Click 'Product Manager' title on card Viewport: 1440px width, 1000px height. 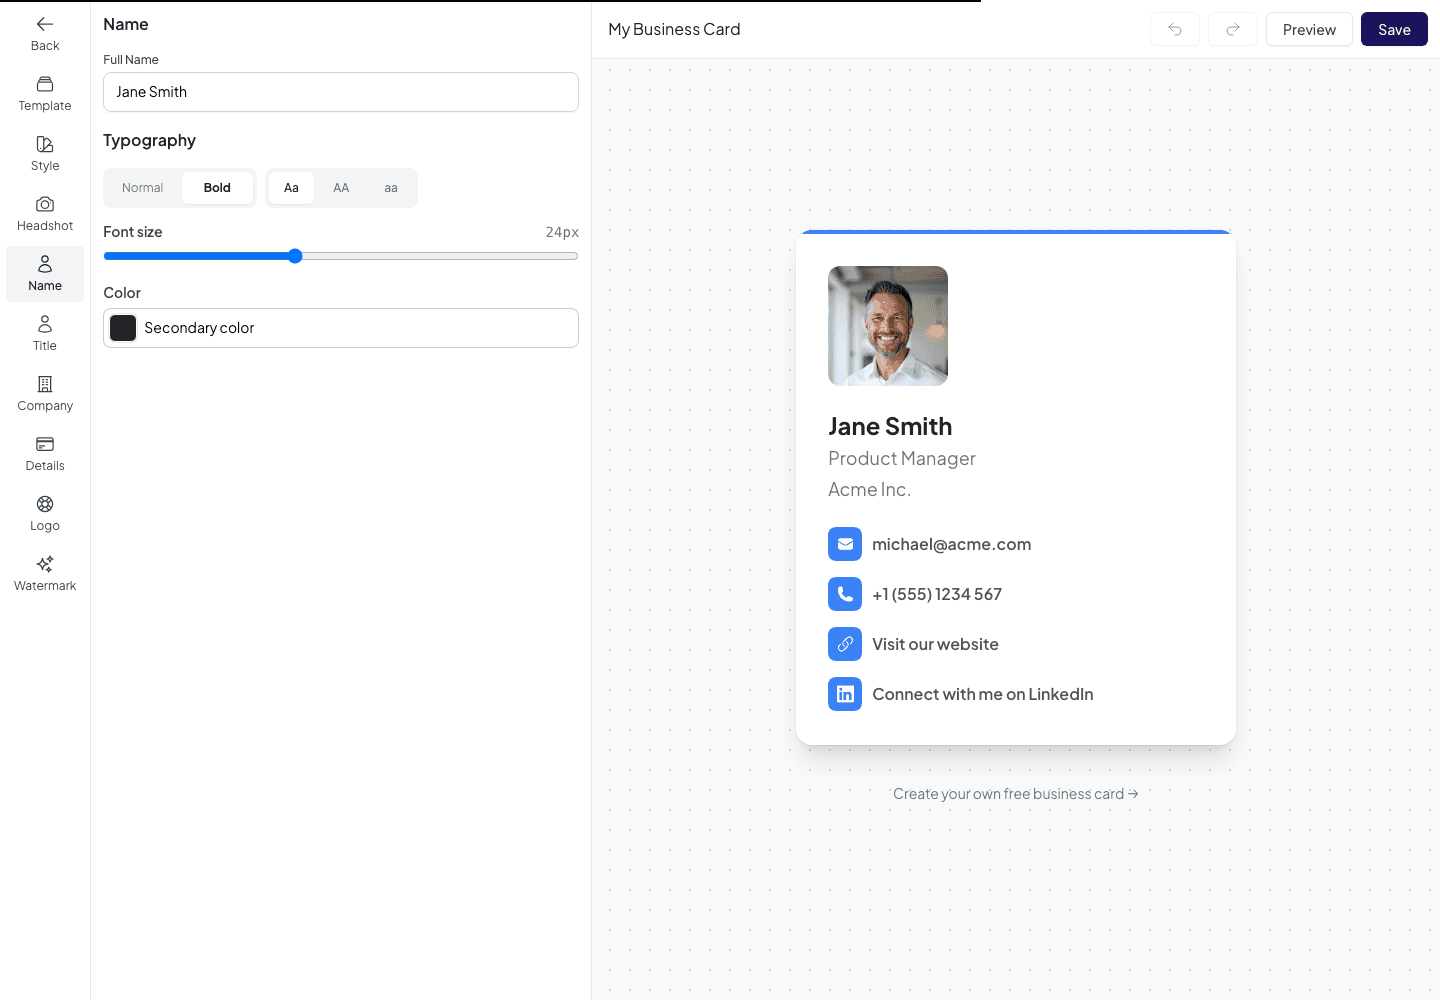(x=902, y=458)
